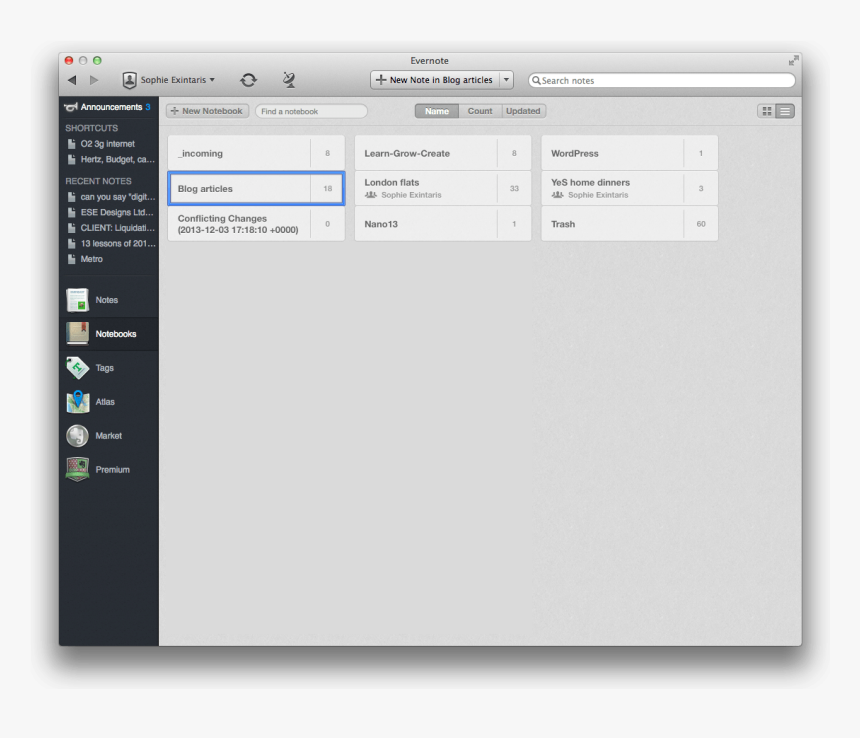This screenshot has width=860, height=738.
Task: Create a New Notebook
Action: (207, 111)
